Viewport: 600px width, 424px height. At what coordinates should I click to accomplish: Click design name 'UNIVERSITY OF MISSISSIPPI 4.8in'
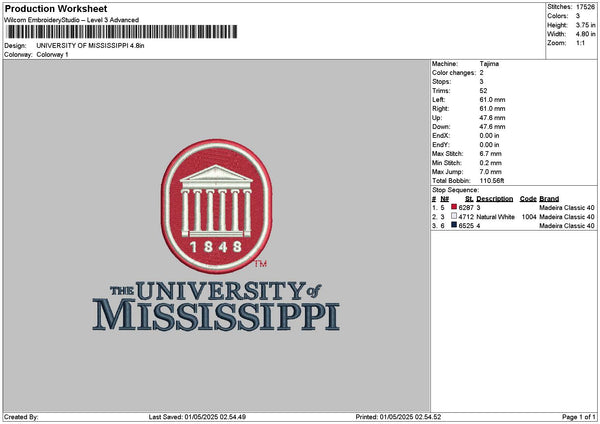point(90,46)
